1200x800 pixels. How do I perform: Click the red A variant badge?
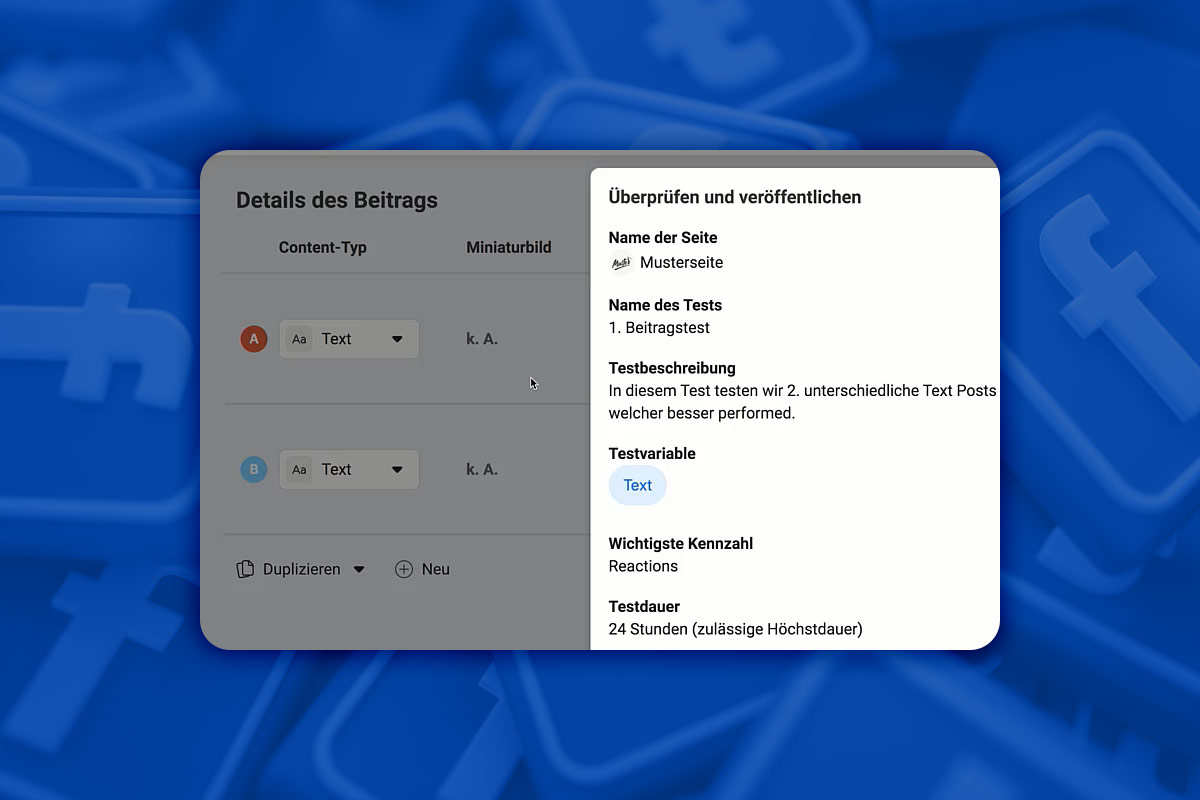pos(254,339)
